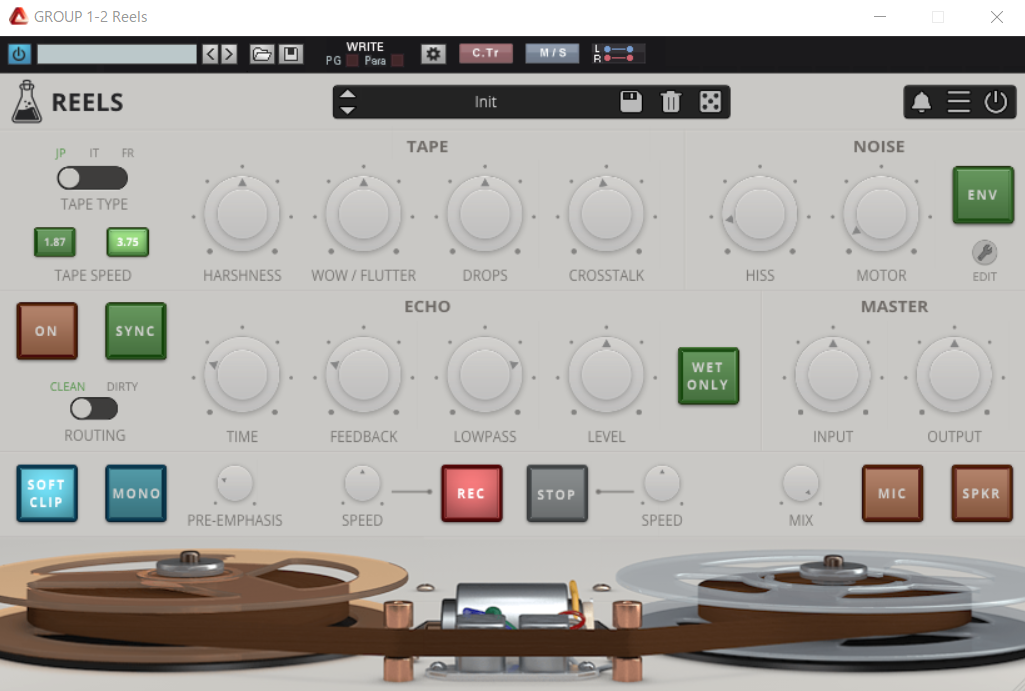Click the Crosstalk knob
Viewport: 1025px width, 691px height.
(x=606, y=214)
